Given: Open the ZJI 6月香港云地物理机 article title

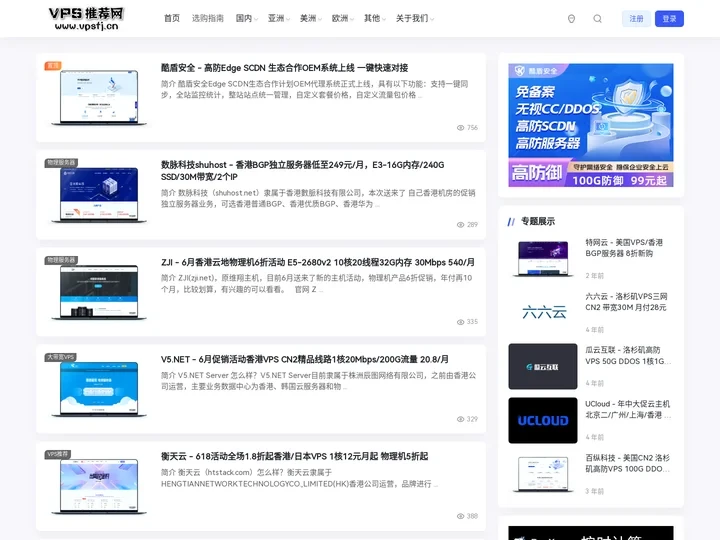Looking at the screenshot, I should pos(317,262).
